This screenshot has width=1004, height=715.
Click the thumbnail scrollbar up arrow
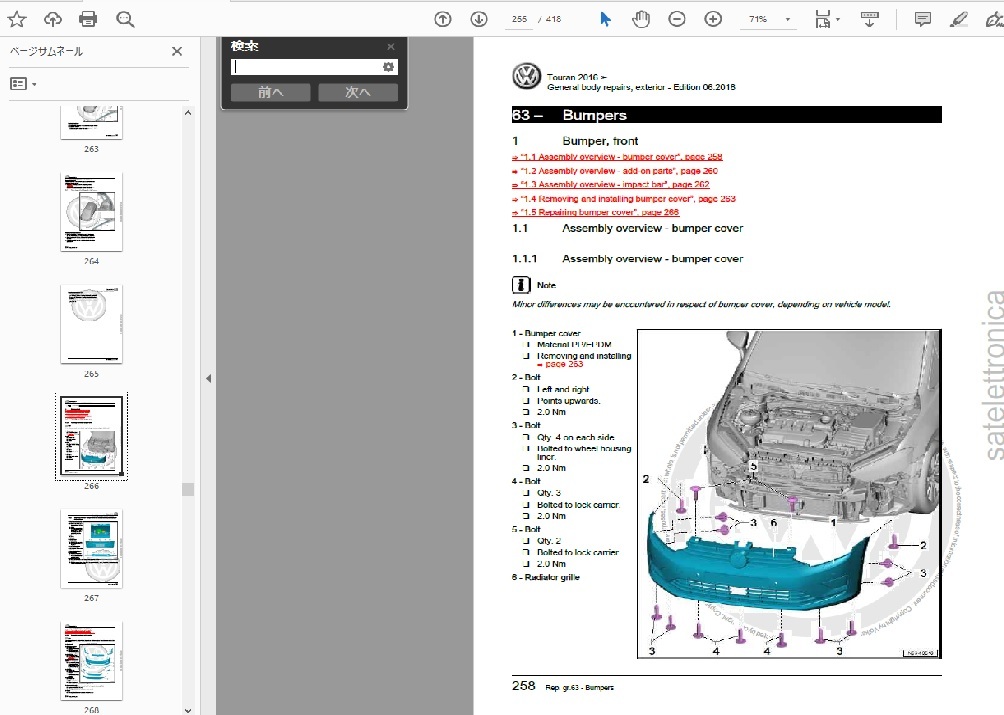point(188,113)
